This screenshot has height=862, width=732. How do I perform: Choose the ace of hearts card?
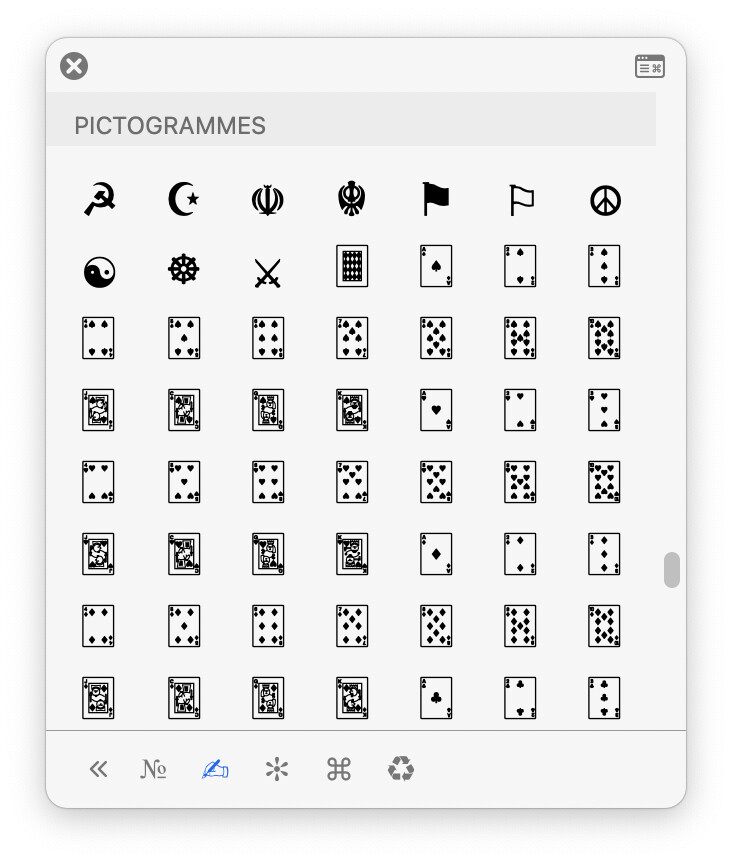tap(436, 410)
